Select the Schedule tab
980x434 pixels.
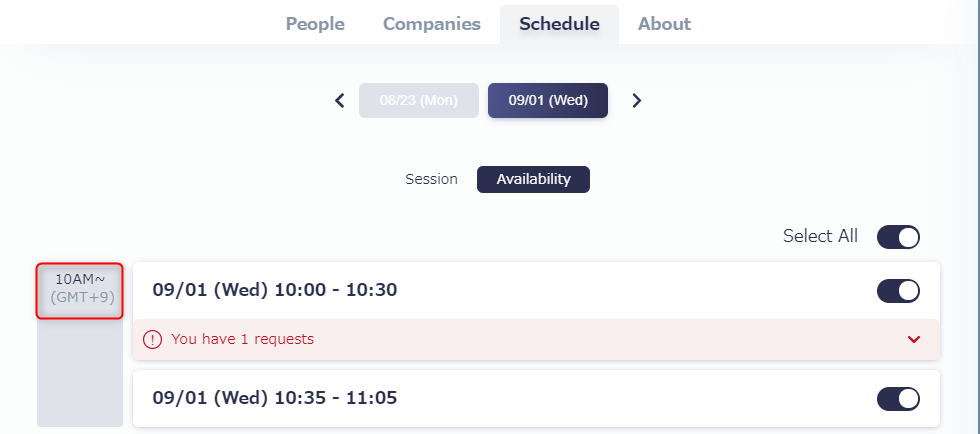coord(559,24)
